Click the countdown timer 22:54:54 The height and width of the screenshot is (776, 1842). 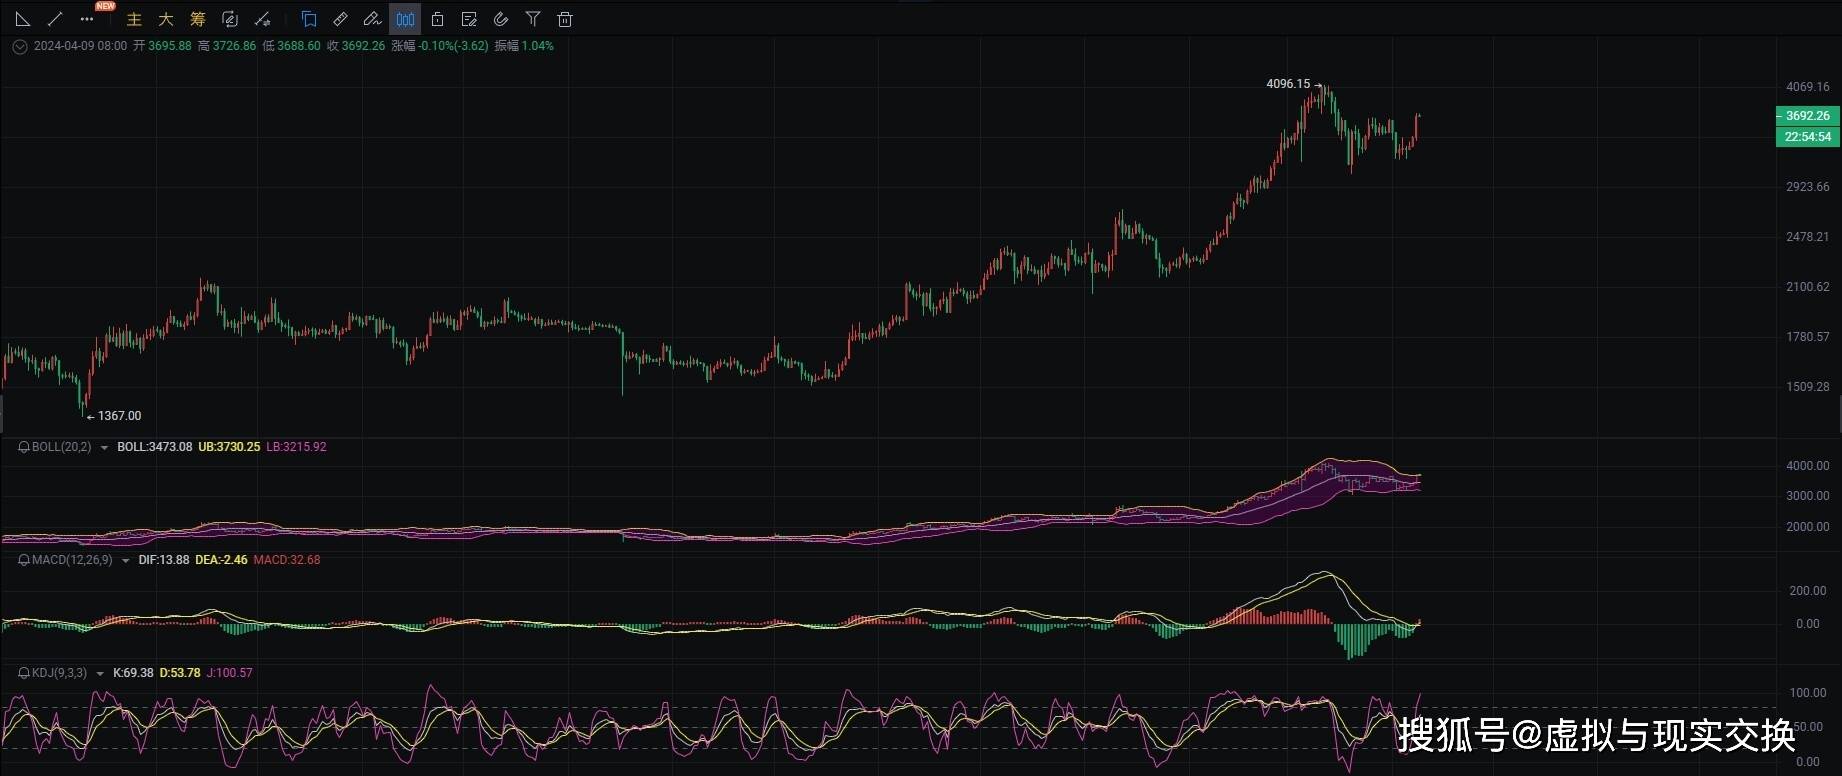click(1807, 137)
